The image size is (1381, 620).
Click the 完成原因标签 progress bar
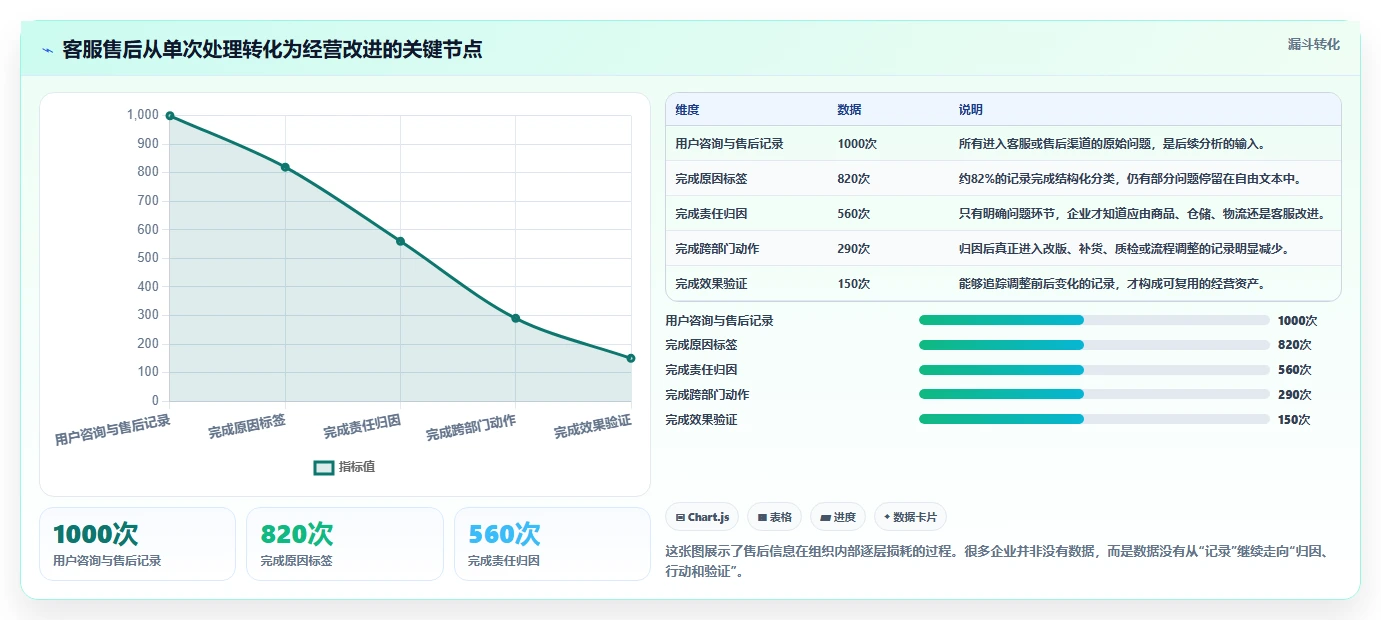[x=1094, y=345]
